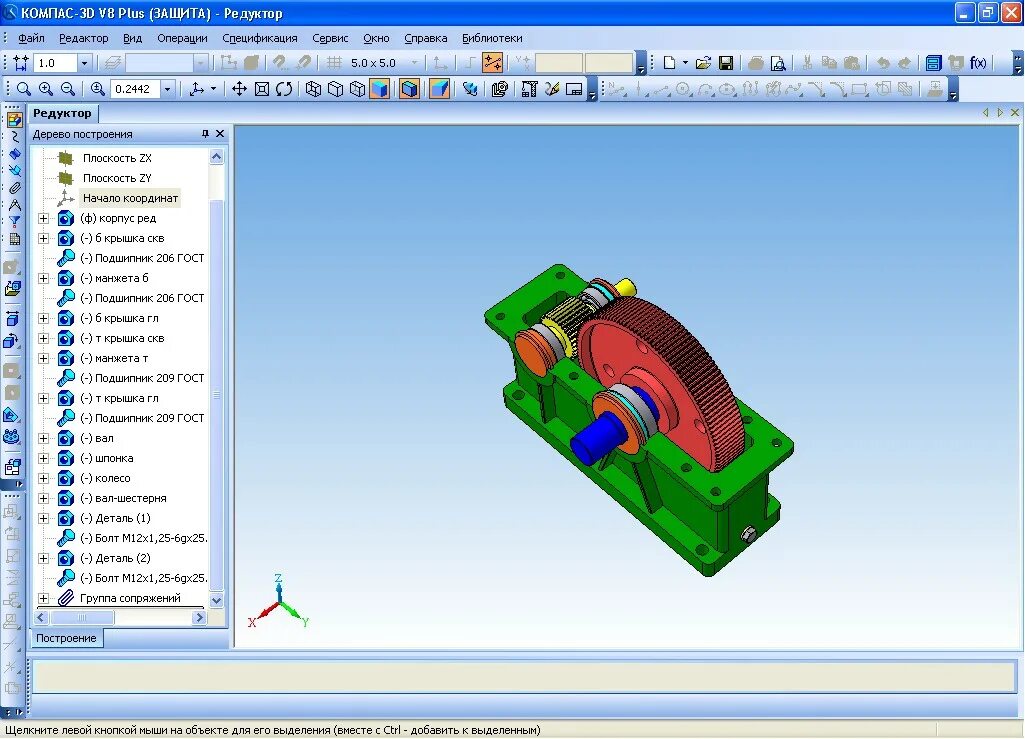Expand the (-) колесо node
Viewport: 1025px width, 739px height.
tap(43, 478)
